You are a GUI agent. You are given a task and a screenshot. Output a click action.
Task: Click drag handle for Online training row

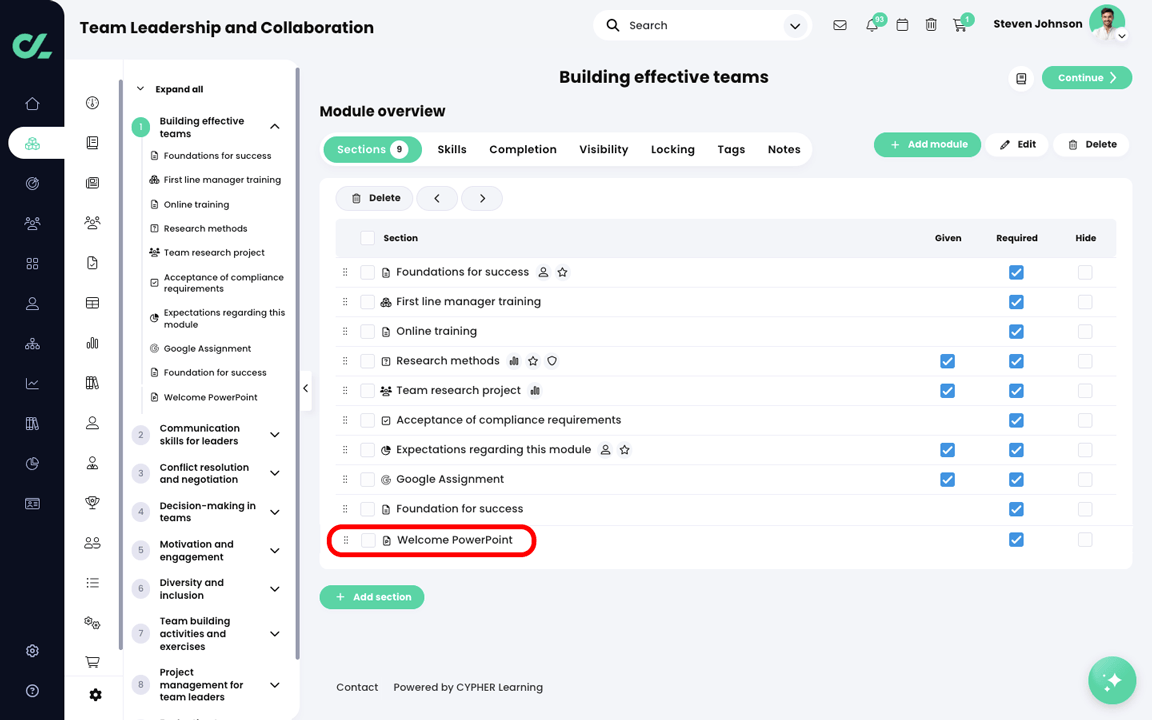pyautogui.click(x=345, y=331)
